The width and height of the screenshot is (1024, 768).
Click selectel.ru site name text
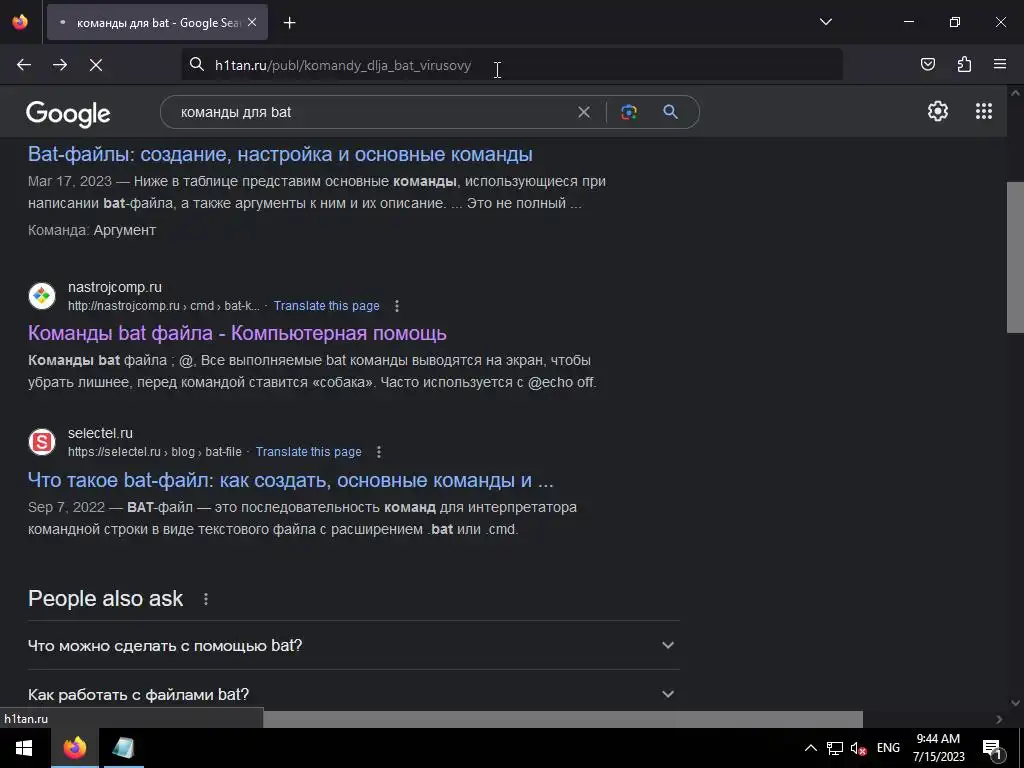[100, 434]
